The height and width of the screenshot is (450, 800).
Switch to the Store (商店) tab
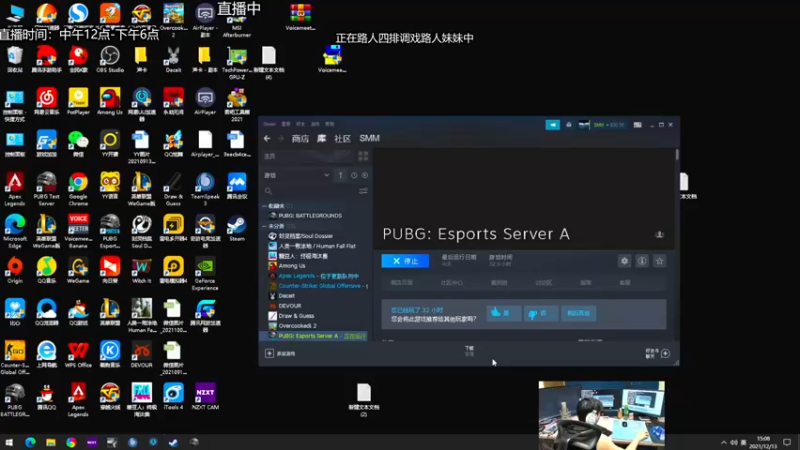click(300, 138)
